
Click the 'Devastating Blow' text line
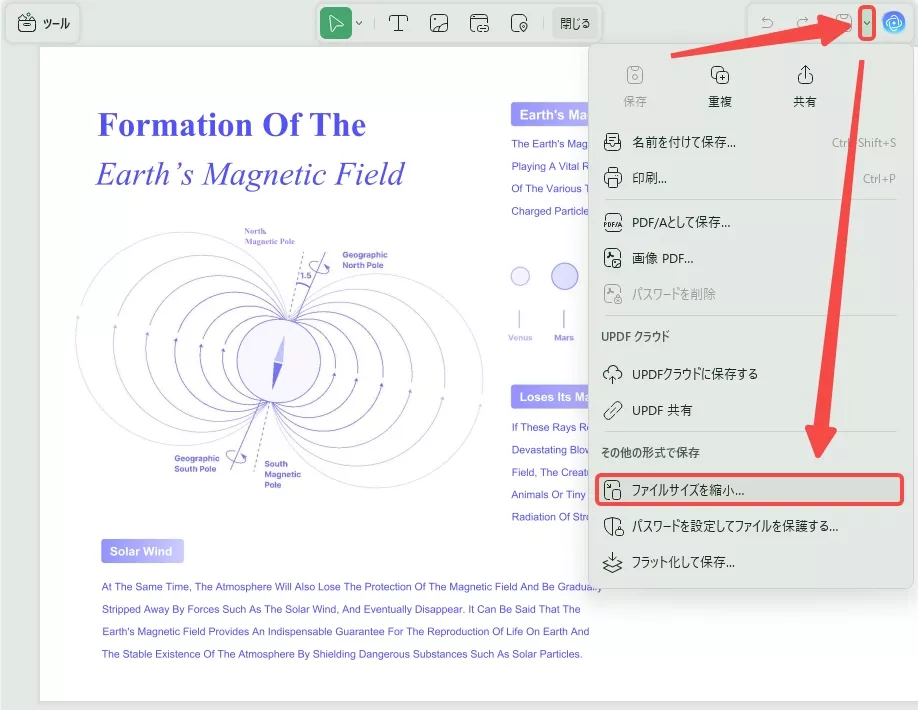[550, 450]
